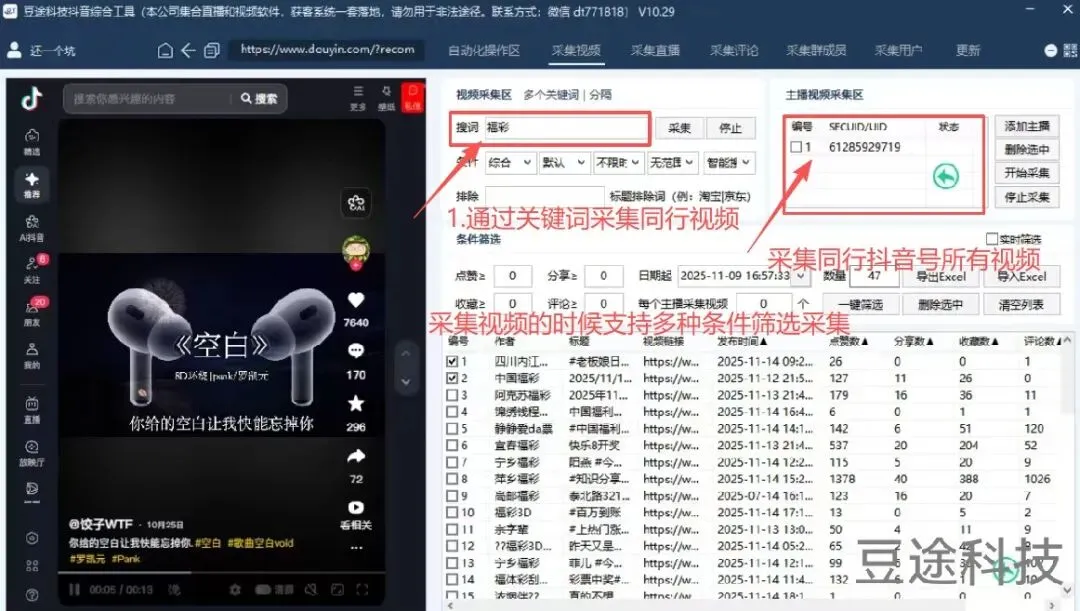Uncheck row 1 in the video results list
Image resolution: width=1080 pixels, height=611 pixels.
pos(450,362)
